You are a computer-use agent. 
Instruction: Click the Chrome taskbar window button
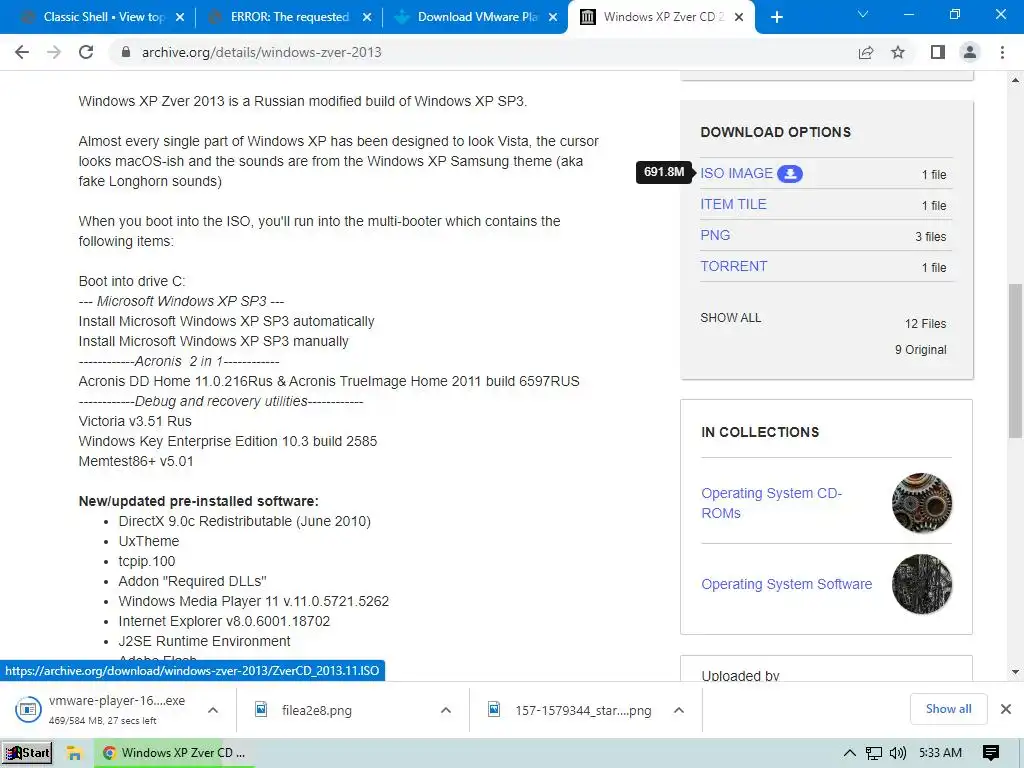pyautogui.click(x=174, y=753)
